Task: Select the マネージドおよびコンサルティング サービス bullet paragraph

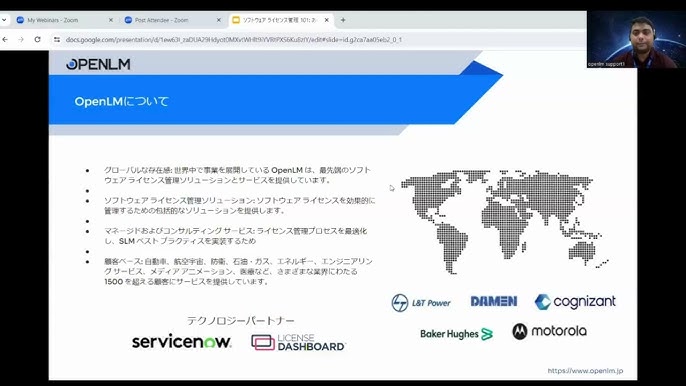Action: [x=235, y=236]
